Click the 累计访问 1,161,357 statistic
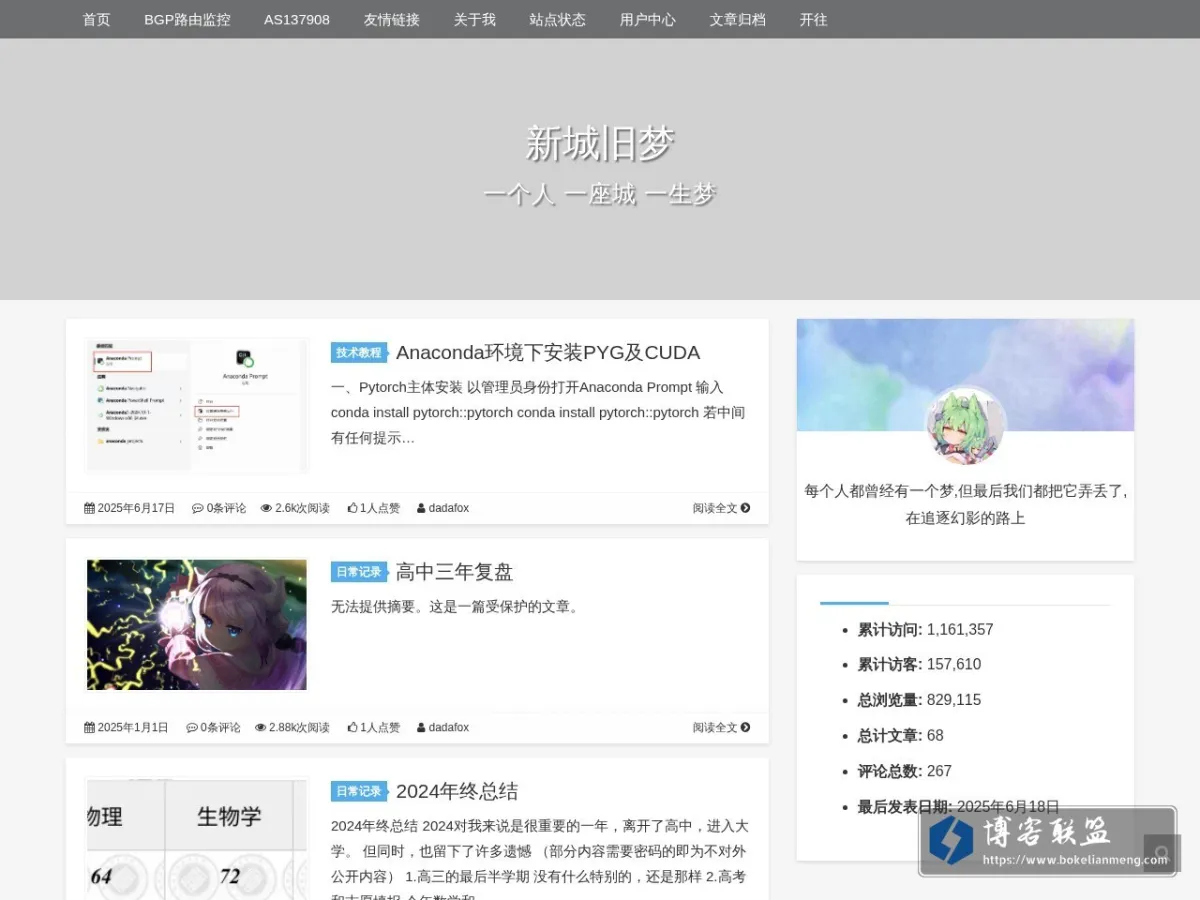This screenshot has width=1200, height=900. click(x=925, y=629)
